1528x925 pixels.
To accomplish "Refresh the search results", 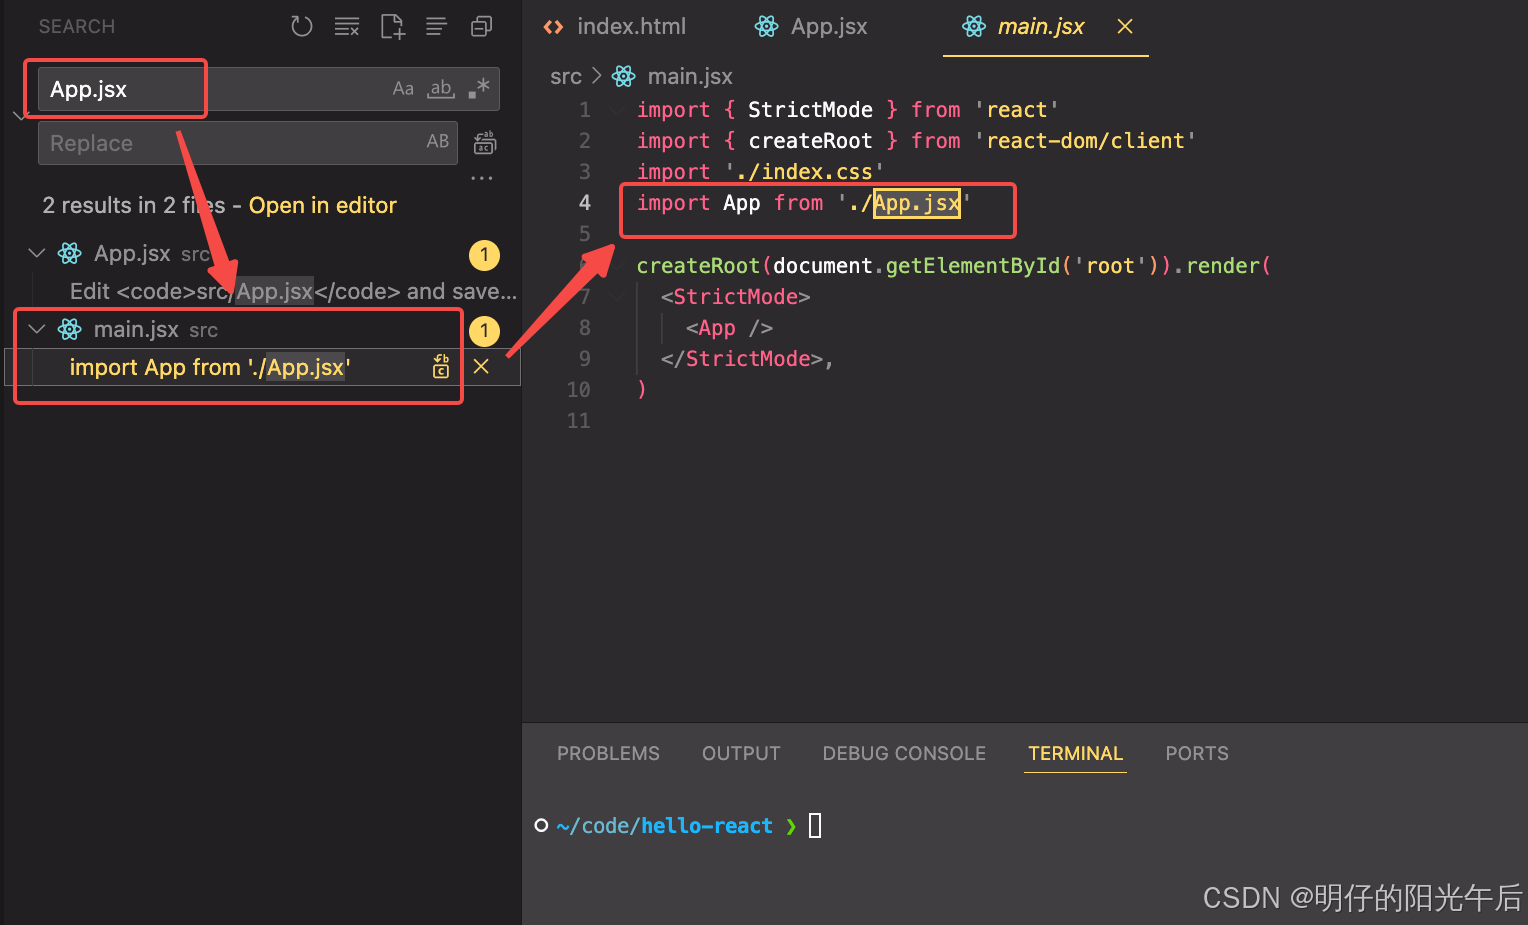I will pos(301,27).
